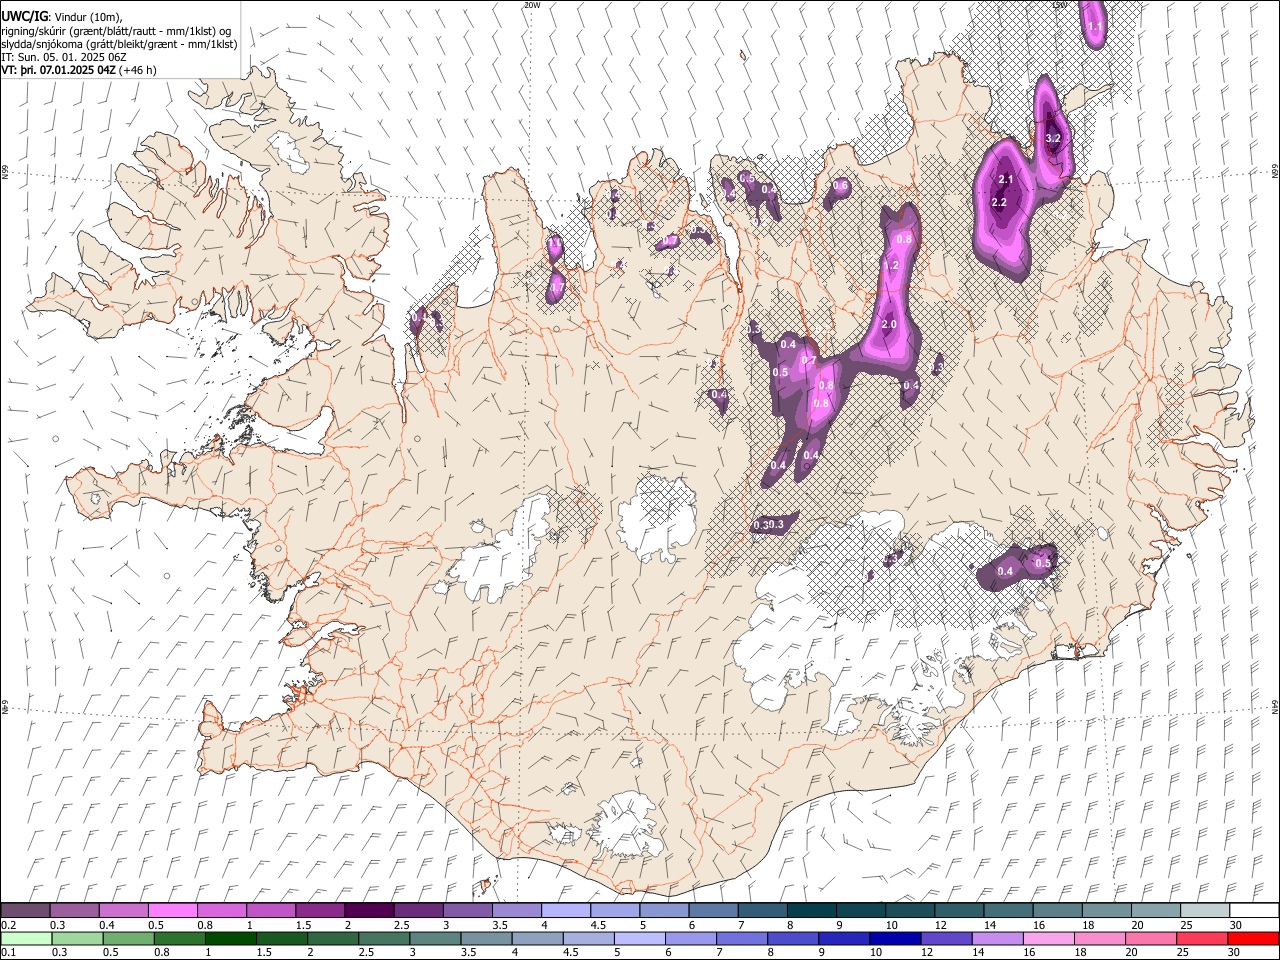Click the VT: þri. 07.01.2025 04Z valid time
Screen dimensions: 1280x960
pos(59,70)
